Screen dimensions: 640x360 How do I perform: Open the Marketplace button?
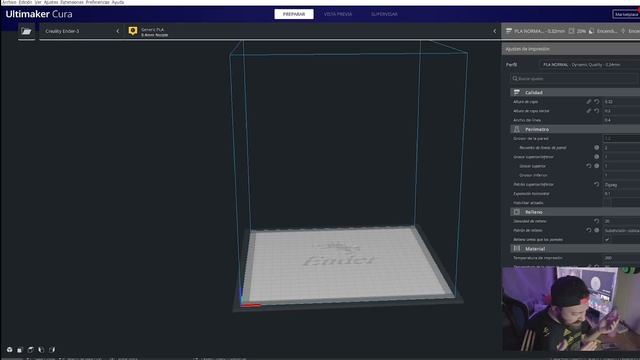626,14
